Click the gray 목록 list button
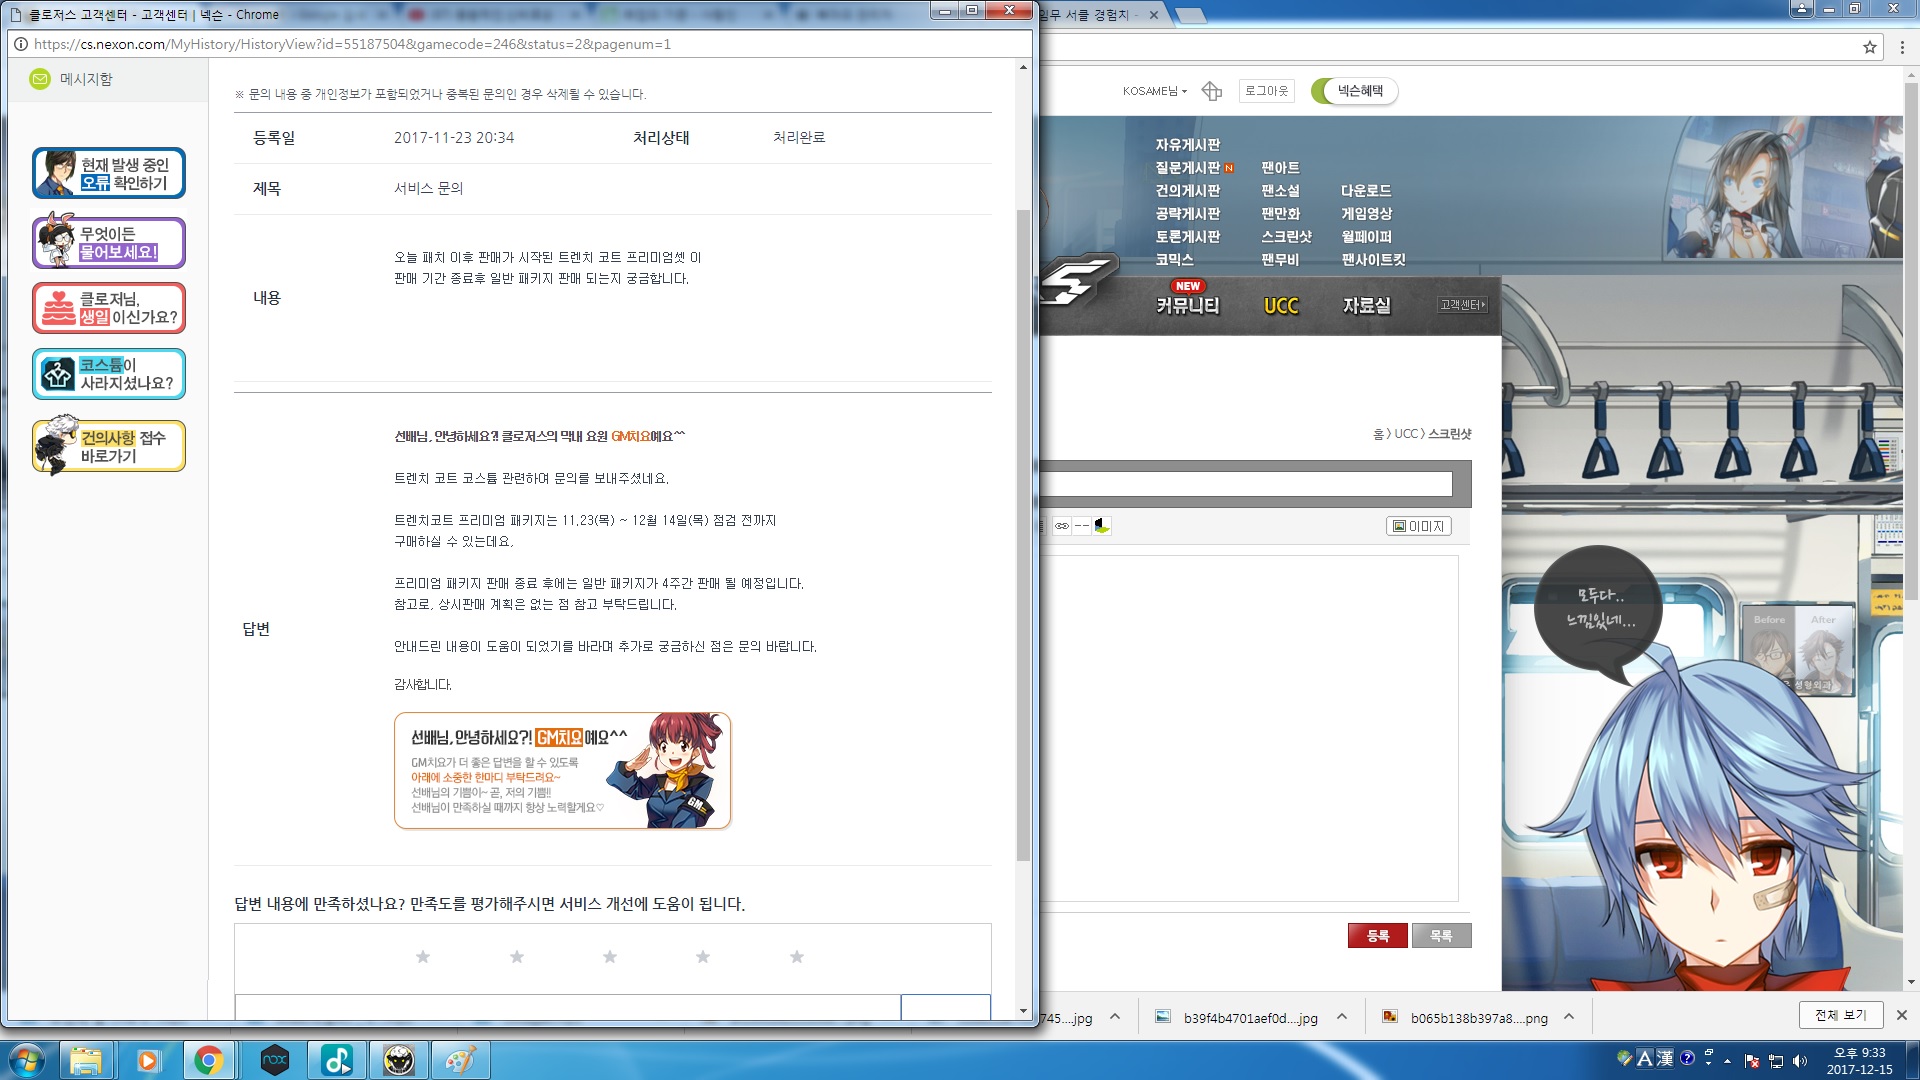1920x1080 pixels. (x=1441, y=936)
